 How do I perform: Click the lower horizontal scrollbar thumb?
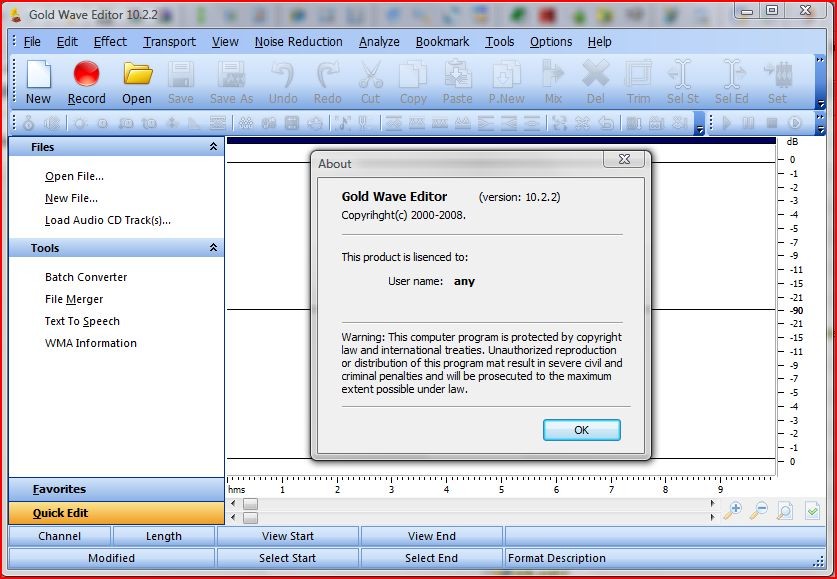250,518
